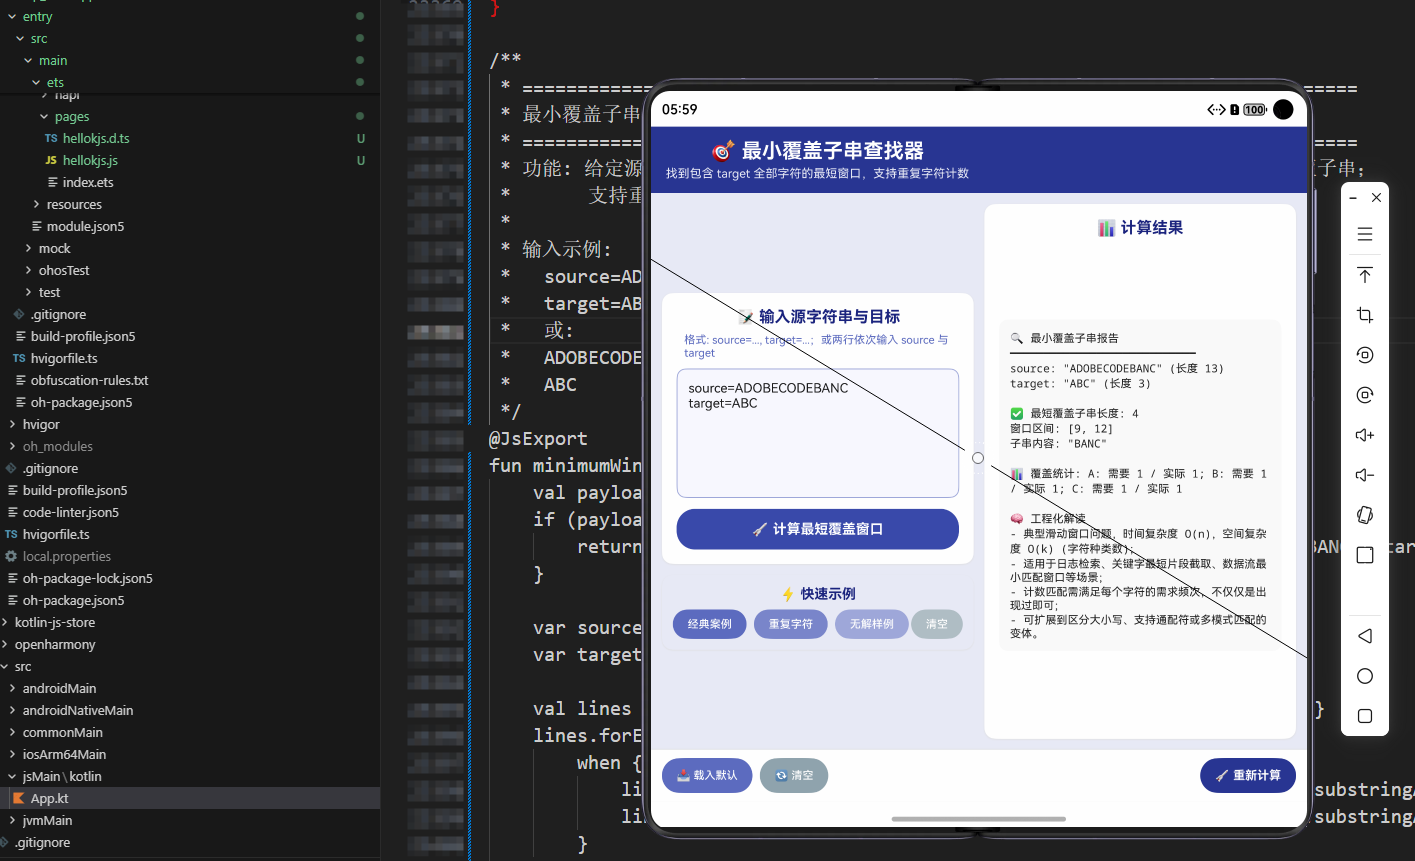Click the TS icon of hellokjs.d.ts

[x=51, y=138]
